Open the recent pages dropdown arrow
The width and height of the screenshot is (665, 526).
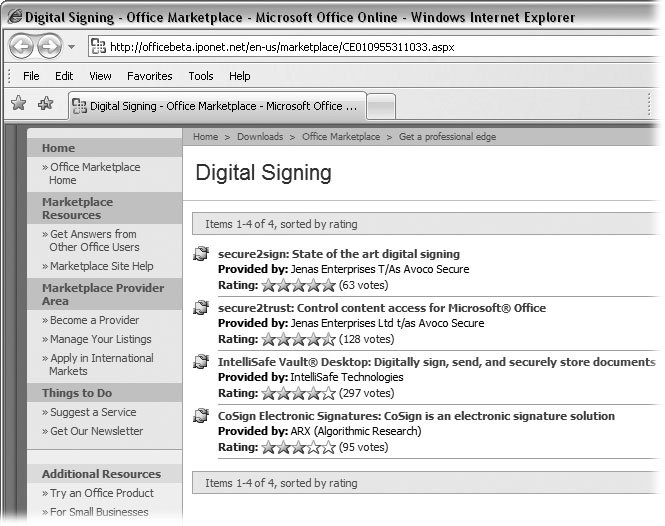(72, 47)
